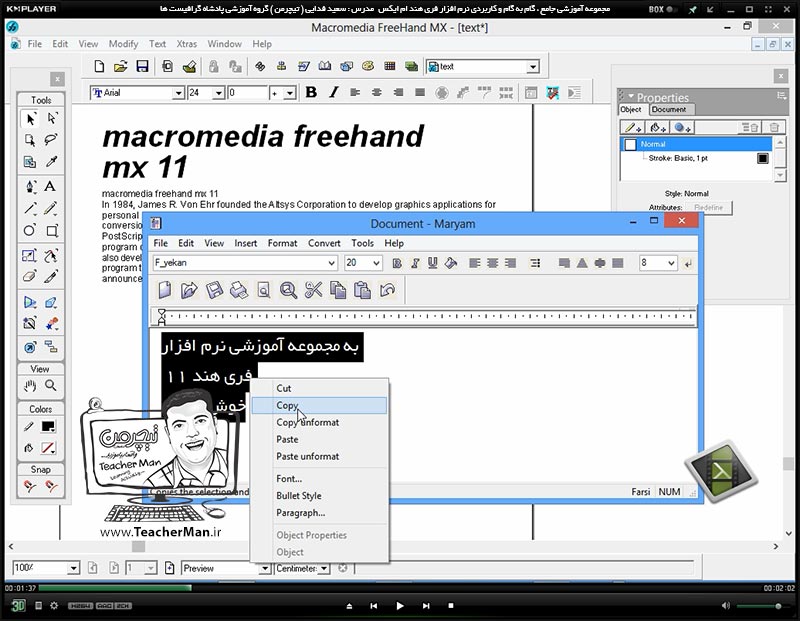800x621 pixels.
Task: Open the 100% zoom dropdown
Action: click(x=73, y=568)
